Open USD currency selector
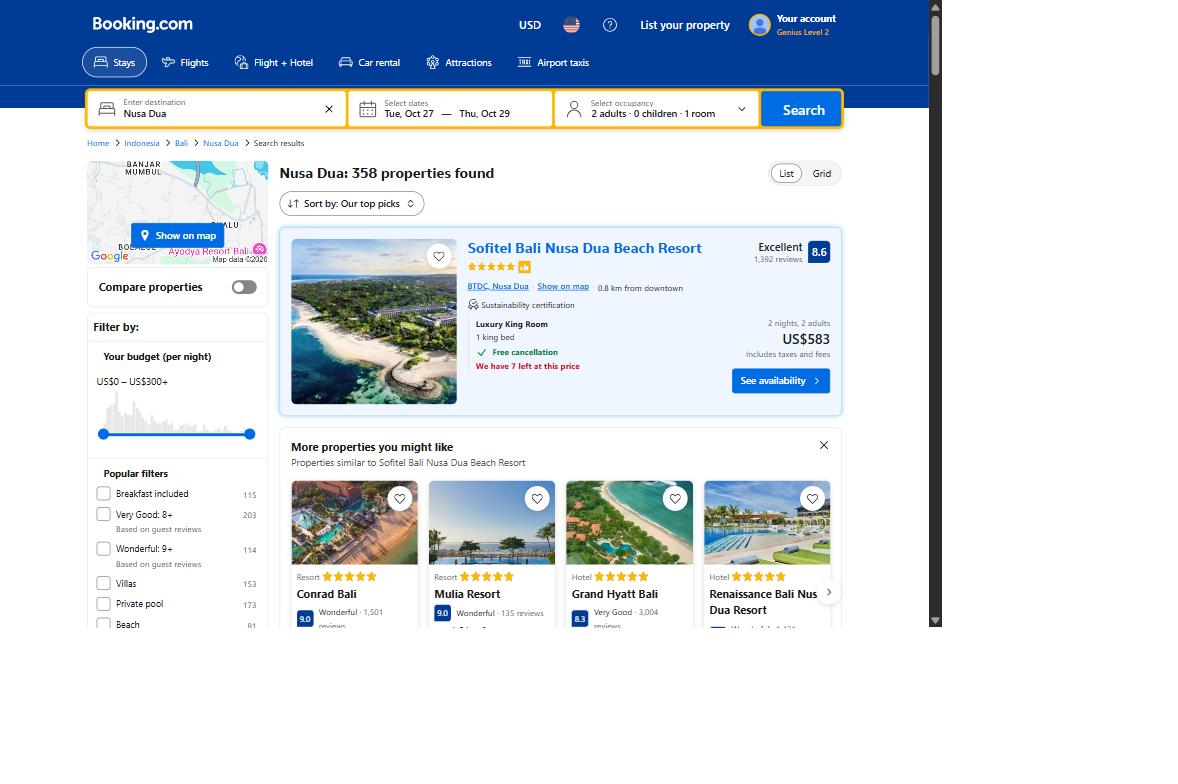1178x784 pixels. (x=530, y=25)
